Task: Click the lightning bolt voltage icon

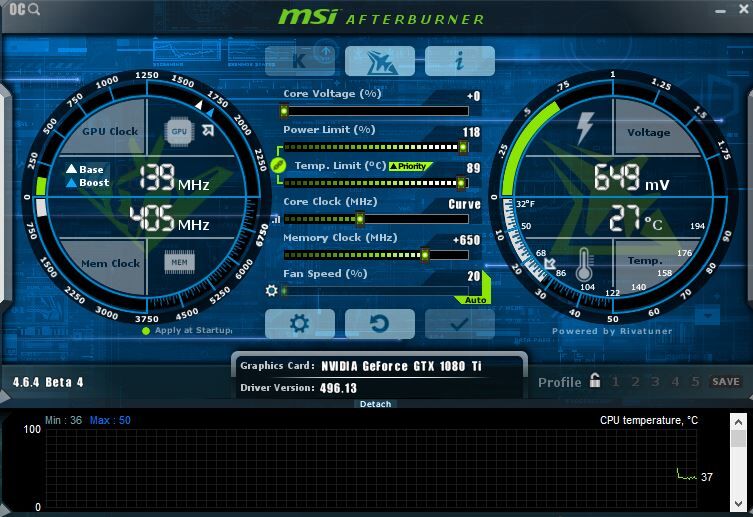Action: coord(585,128)
